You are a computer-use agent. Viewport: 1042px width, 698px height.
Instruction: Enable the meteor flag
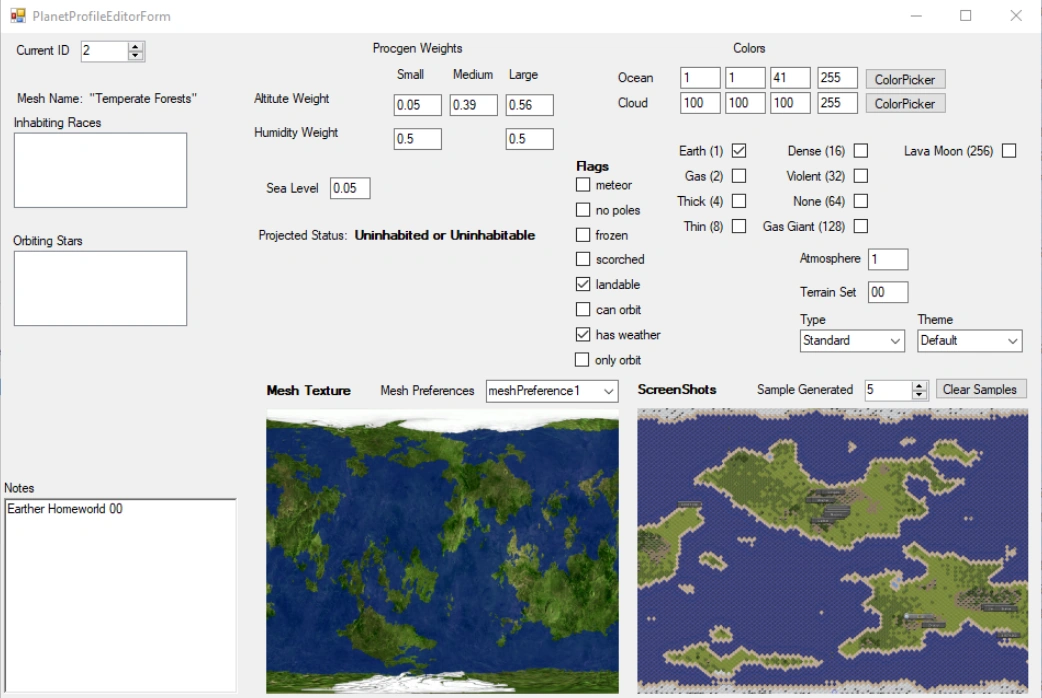tap(583, 185)
